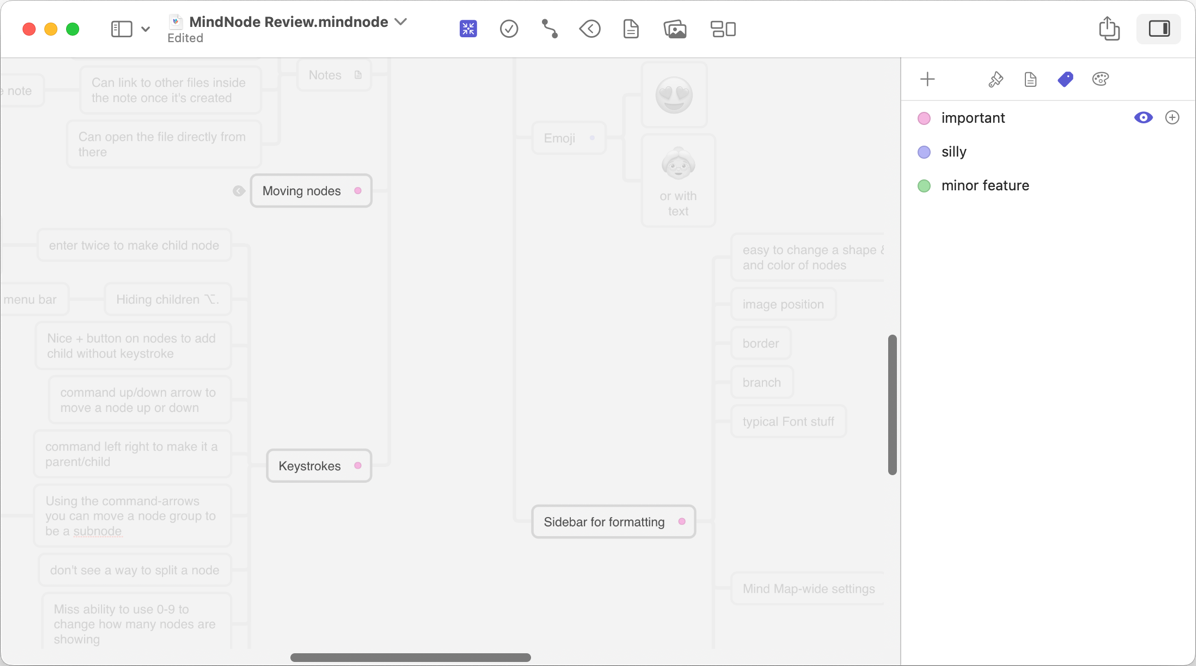Open the MindNode Review.mindnode title dropdown

(x=401, y=22)
